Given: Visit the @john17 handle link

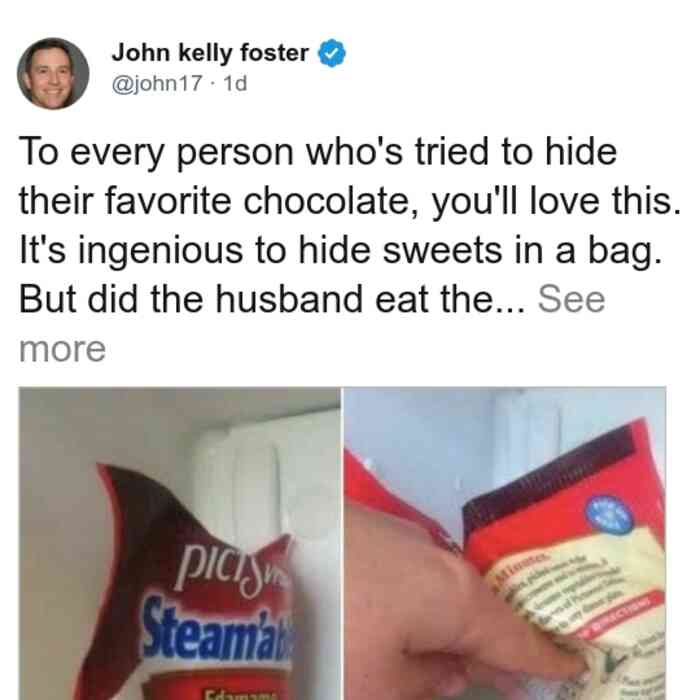Looking at the screenshot, I should [x=157, y=83].
